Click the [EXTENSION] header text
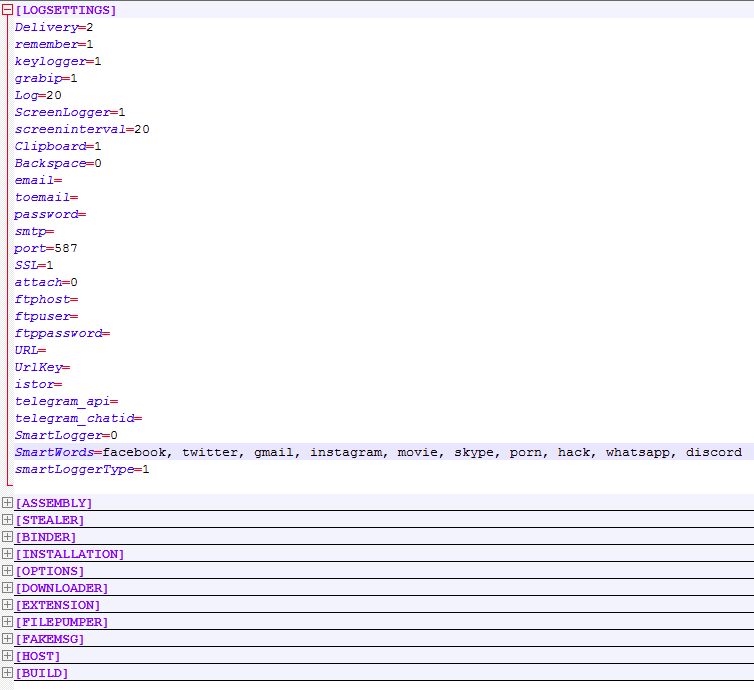Image resolution: width=754 pixels, height=690 pixels. point(58,605)
